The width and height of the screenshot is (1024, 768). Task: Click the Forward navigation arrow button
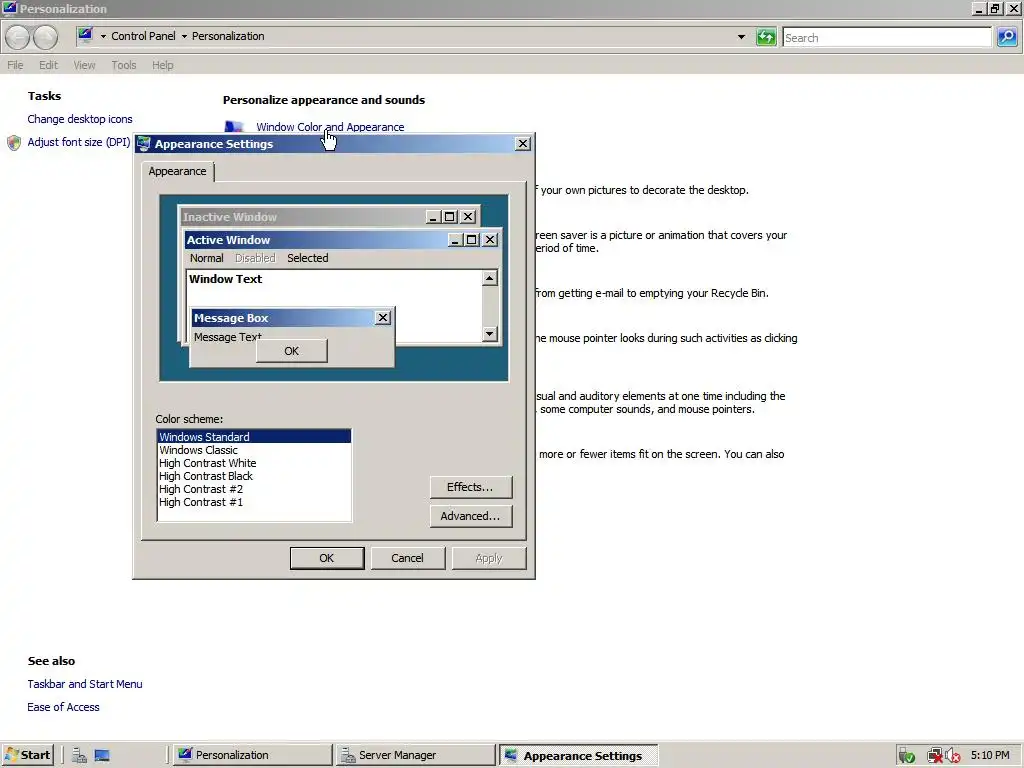(45, 37)
